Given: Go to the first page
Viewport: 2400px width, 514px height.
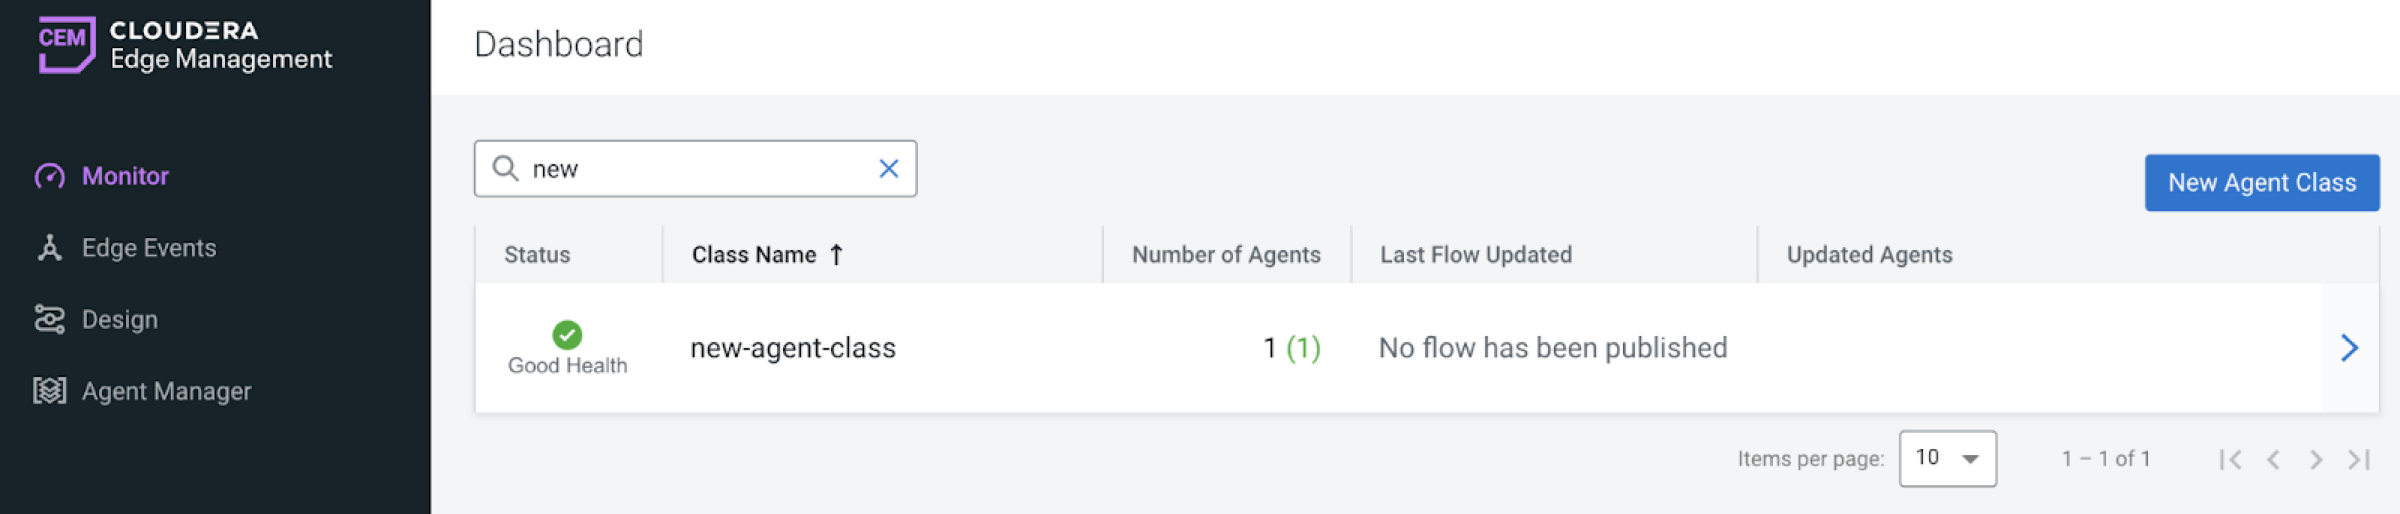Looking at the screenshot, I should (2229, 459).
